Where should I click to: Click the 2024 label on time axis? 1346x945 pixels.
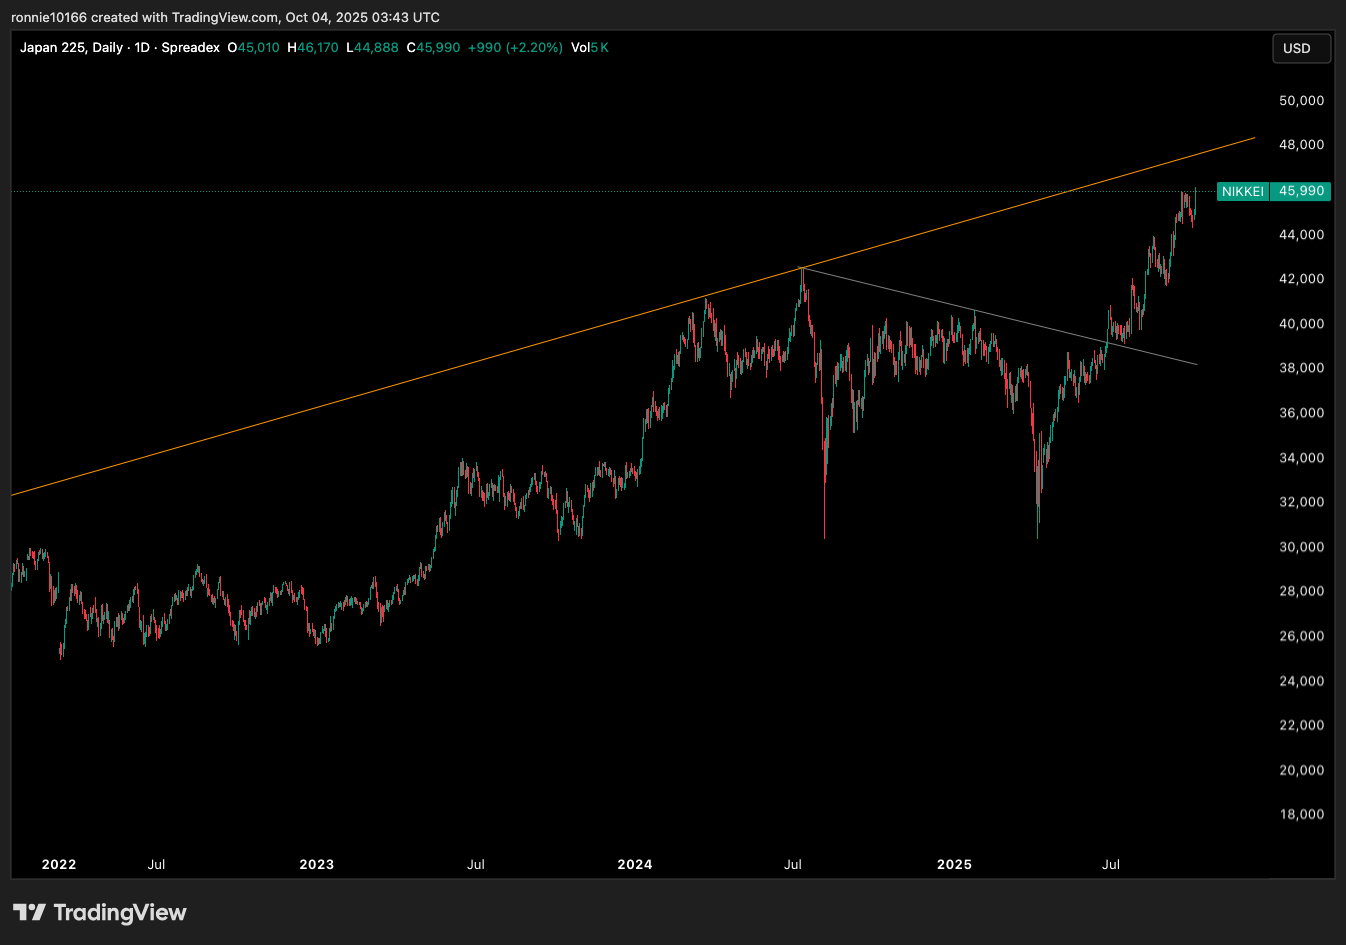point(635,864)
